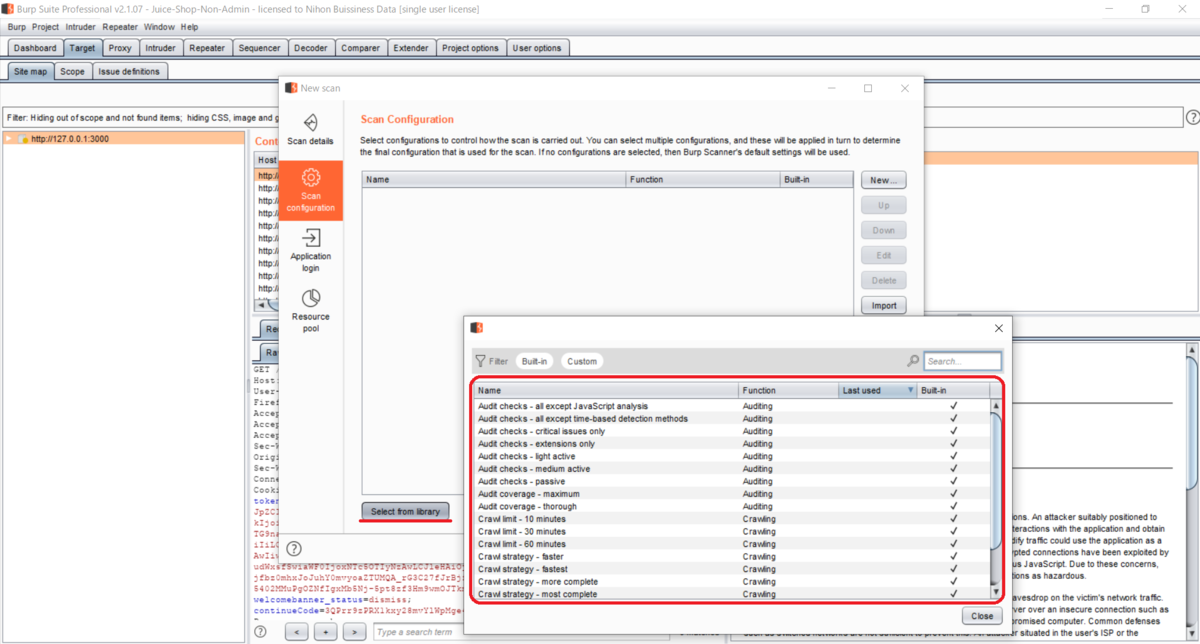Image resolution: width=1200 pixels, height=644 pixels.
Task: Click the previous match arrow button
Action: click(295, 632)
